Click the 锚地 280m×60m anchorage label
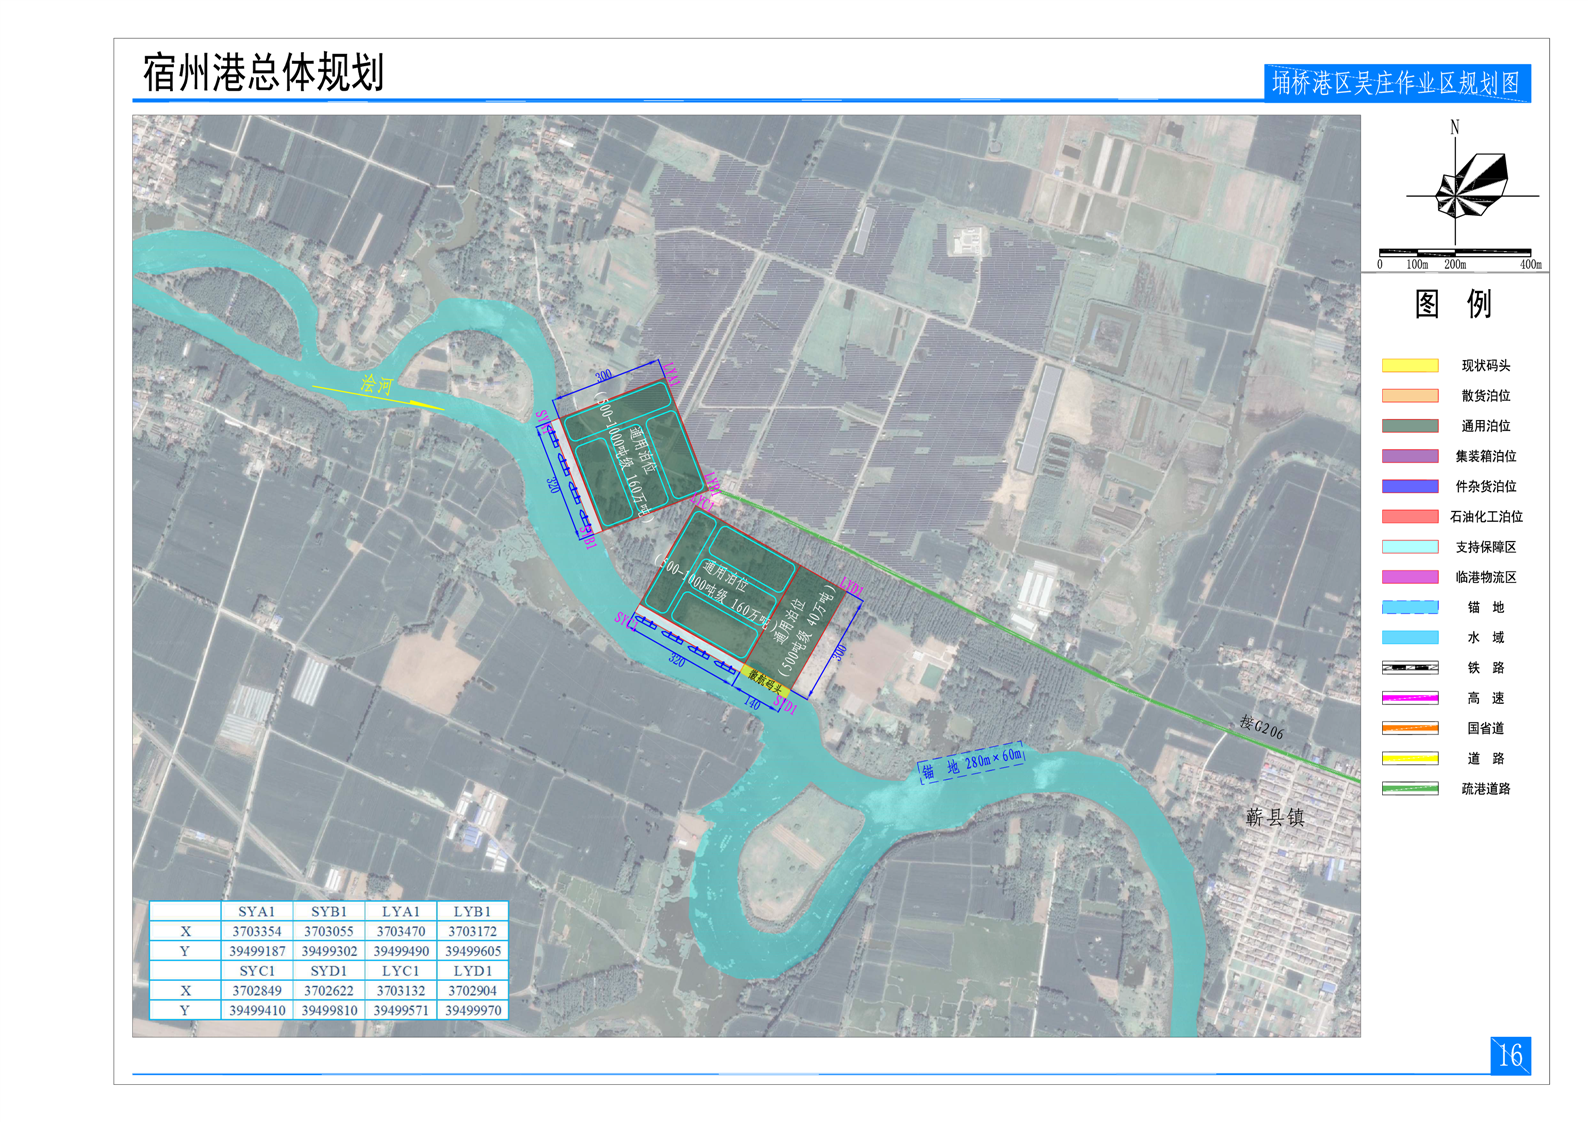This screenshot has height=1122, width=1588. (972, 763)
